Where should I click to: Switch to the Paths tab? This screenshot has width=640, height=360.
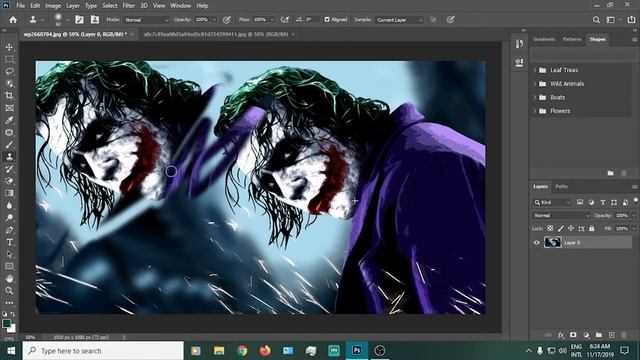click(562, 187)
